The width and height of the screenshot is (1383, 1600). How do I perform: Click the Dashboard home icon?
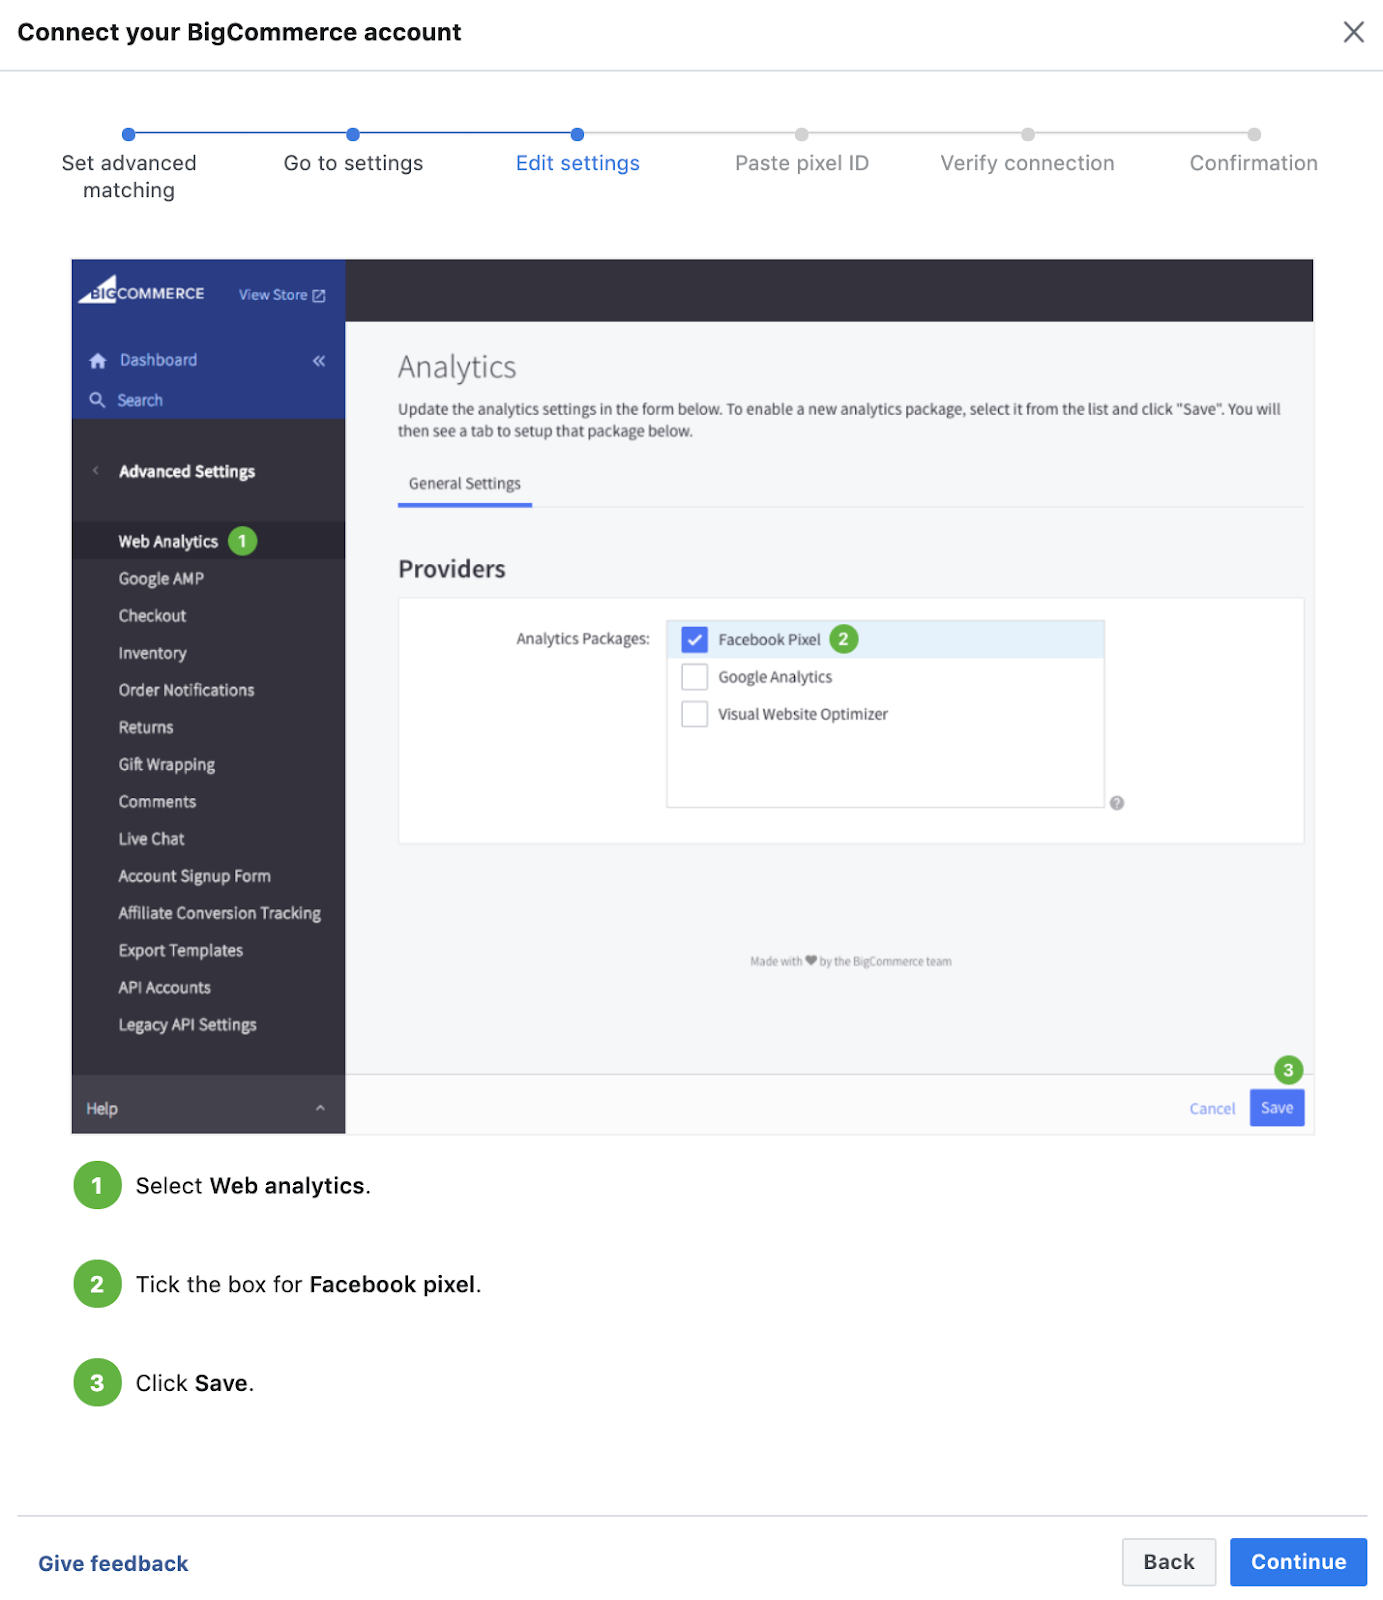98,361
